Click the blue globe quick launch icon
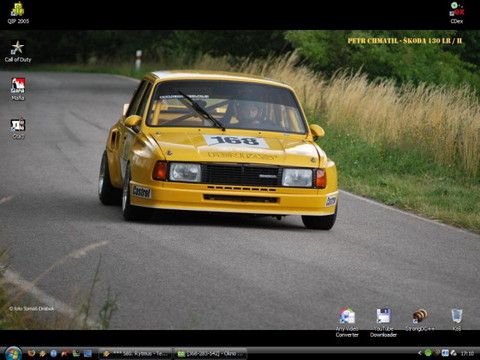Image resolution: width=480 pixels, height=360 pixels. click(x=53, y=353)
